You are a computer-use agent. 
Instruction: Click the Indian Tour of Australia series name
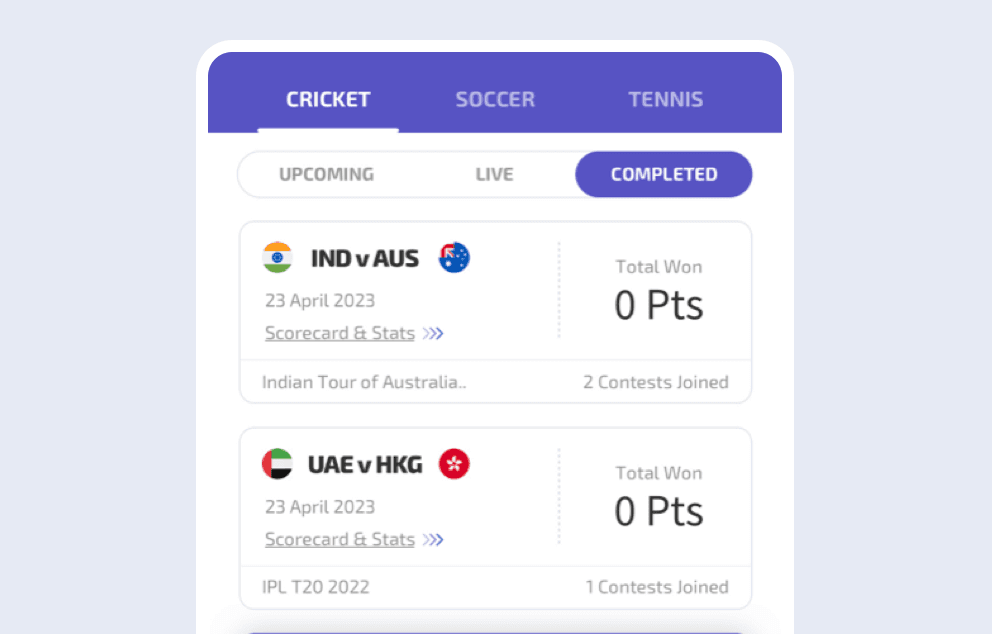(364, 382)
